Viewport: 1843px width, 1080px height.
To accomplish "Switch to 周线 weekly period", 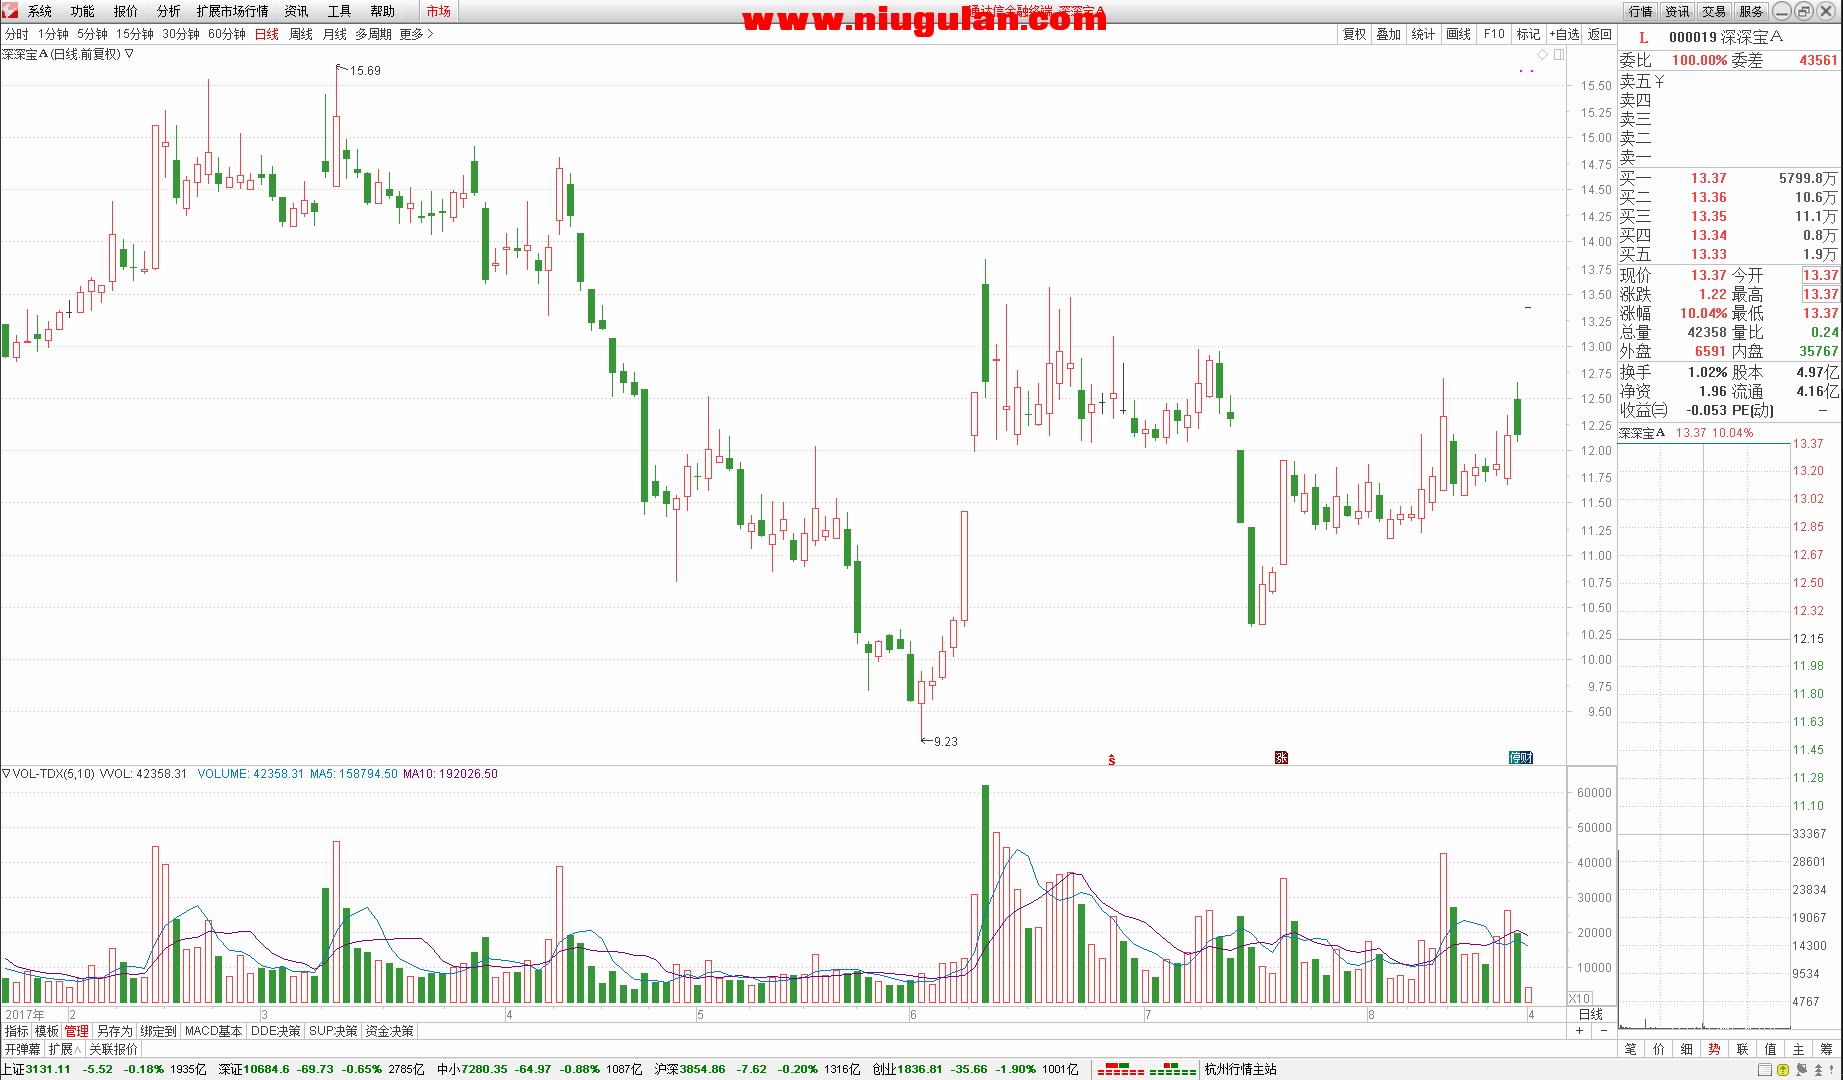I will click(x=301, y=34).
